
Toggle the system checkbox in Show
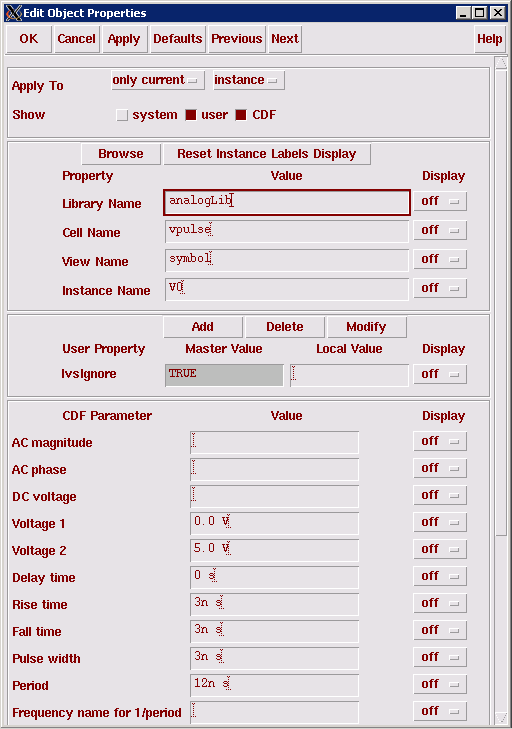click(122, 115)
